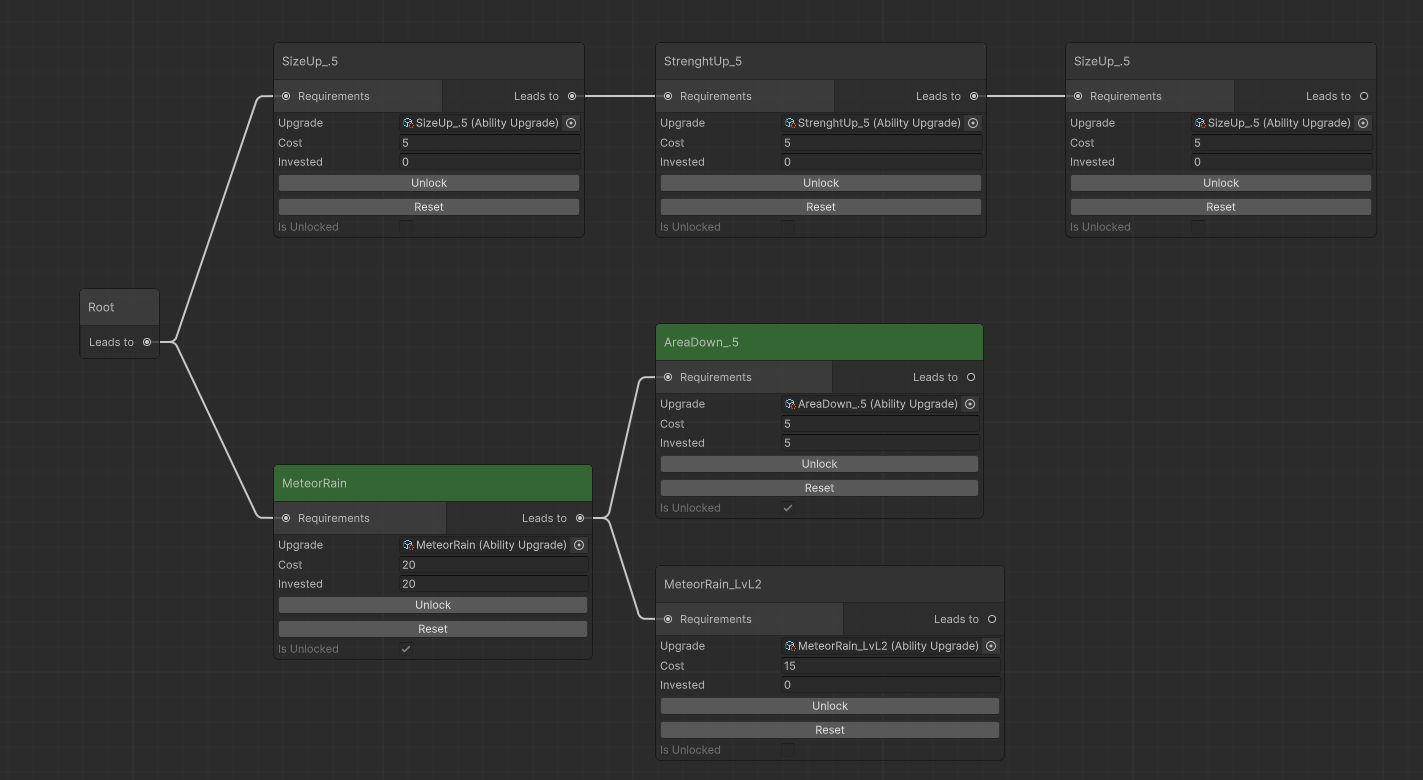Click the asset icon in MeteorRain_LvL2 Upgrade field
Screen dimensions: 1423x780
click(x=790, y=646)
